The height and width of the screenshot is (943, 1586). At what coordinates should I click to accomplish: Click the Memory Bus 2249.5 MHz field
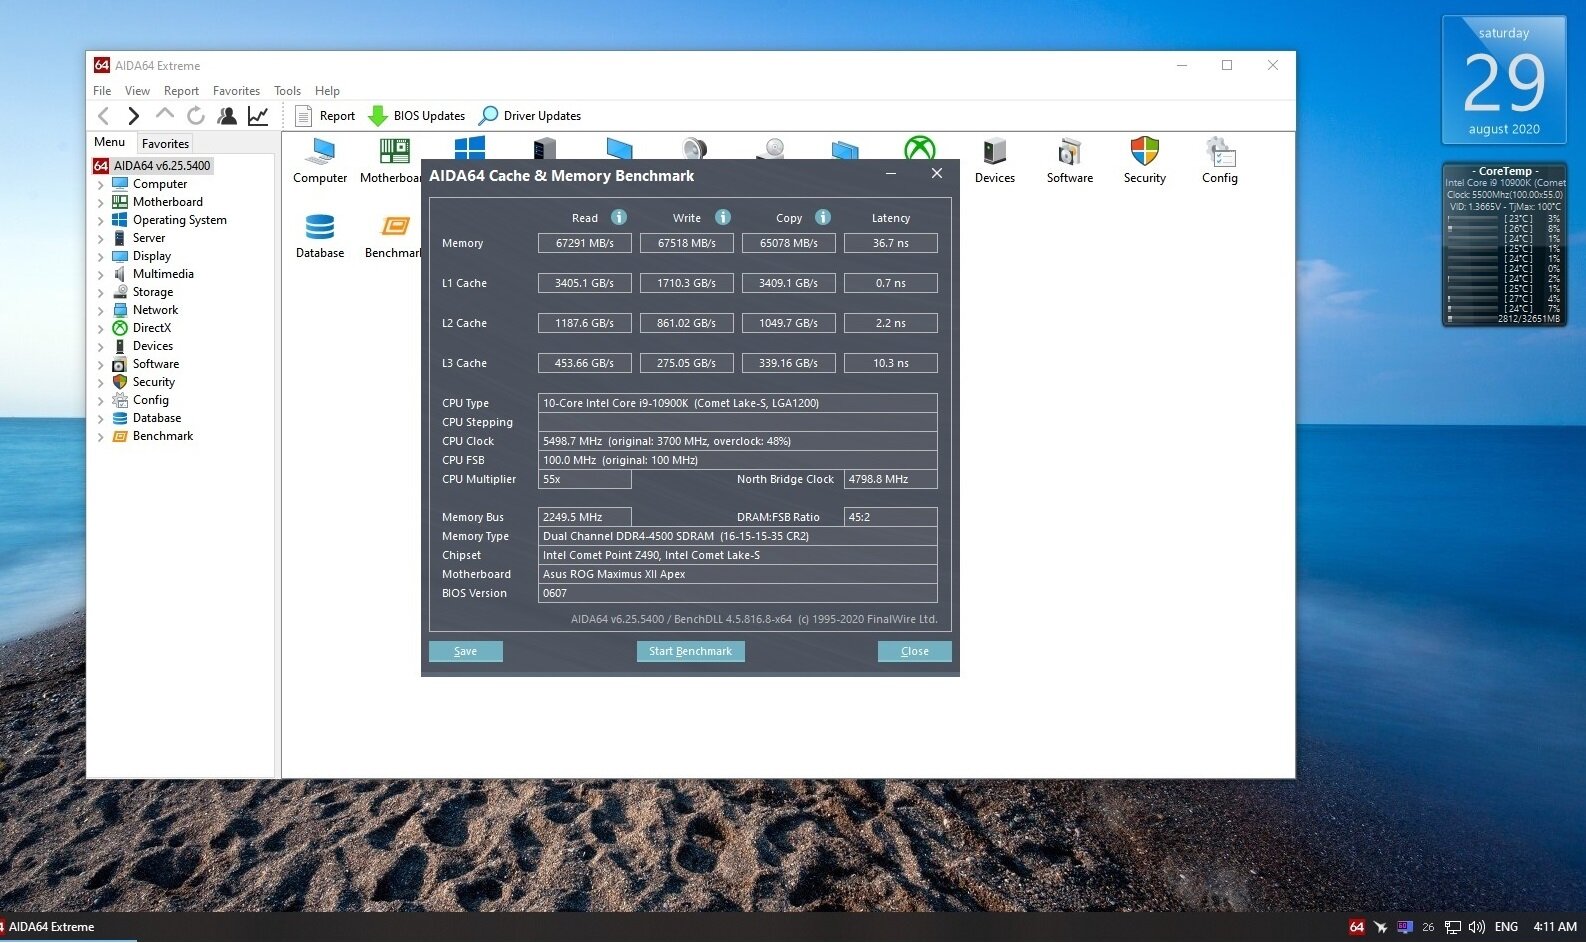click(x=585, y=517)
